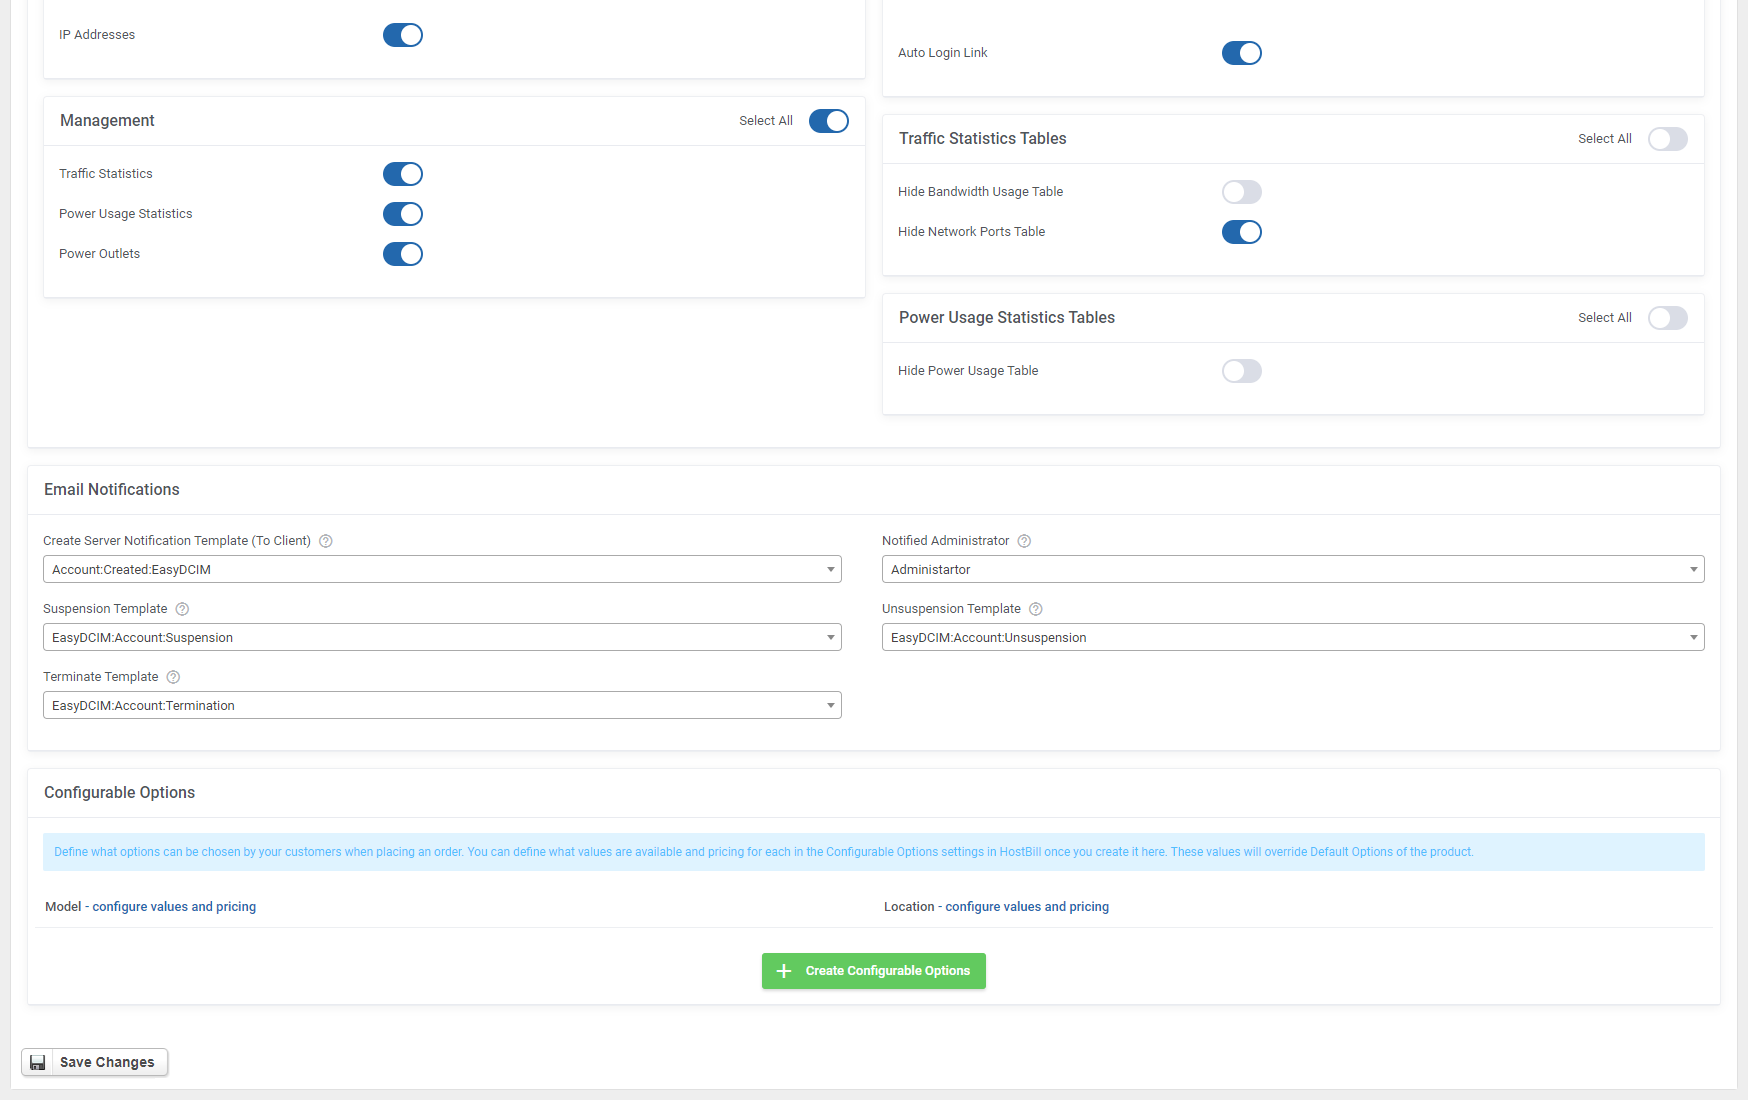1748x1100 pixels.
Task: Open Model configure values and pricing link
Action: tap(174, 907)
